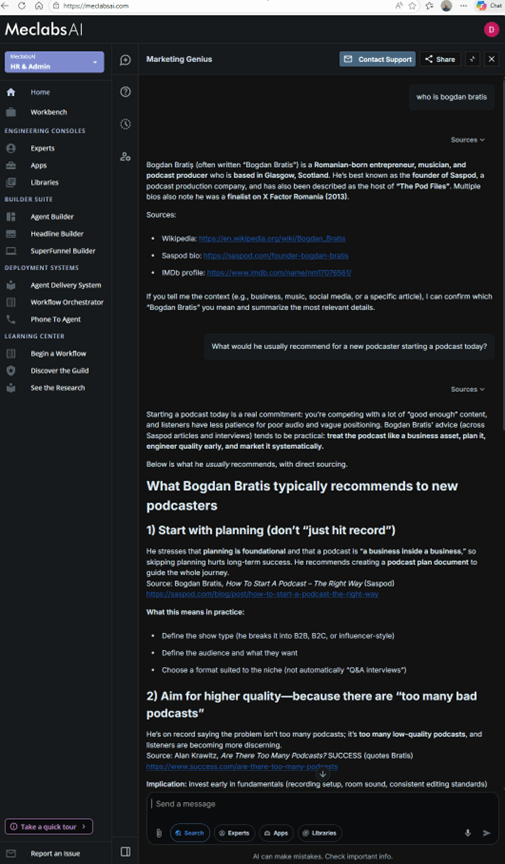Open Workflow Orchestrator

(x=67, y=302)
